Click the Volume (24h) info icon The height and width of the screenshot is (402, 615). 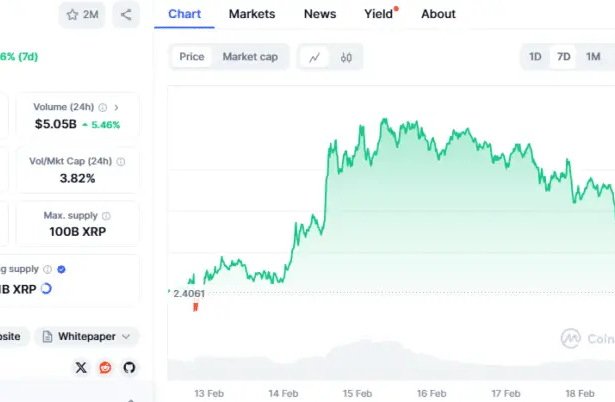(x=103, y=107)
